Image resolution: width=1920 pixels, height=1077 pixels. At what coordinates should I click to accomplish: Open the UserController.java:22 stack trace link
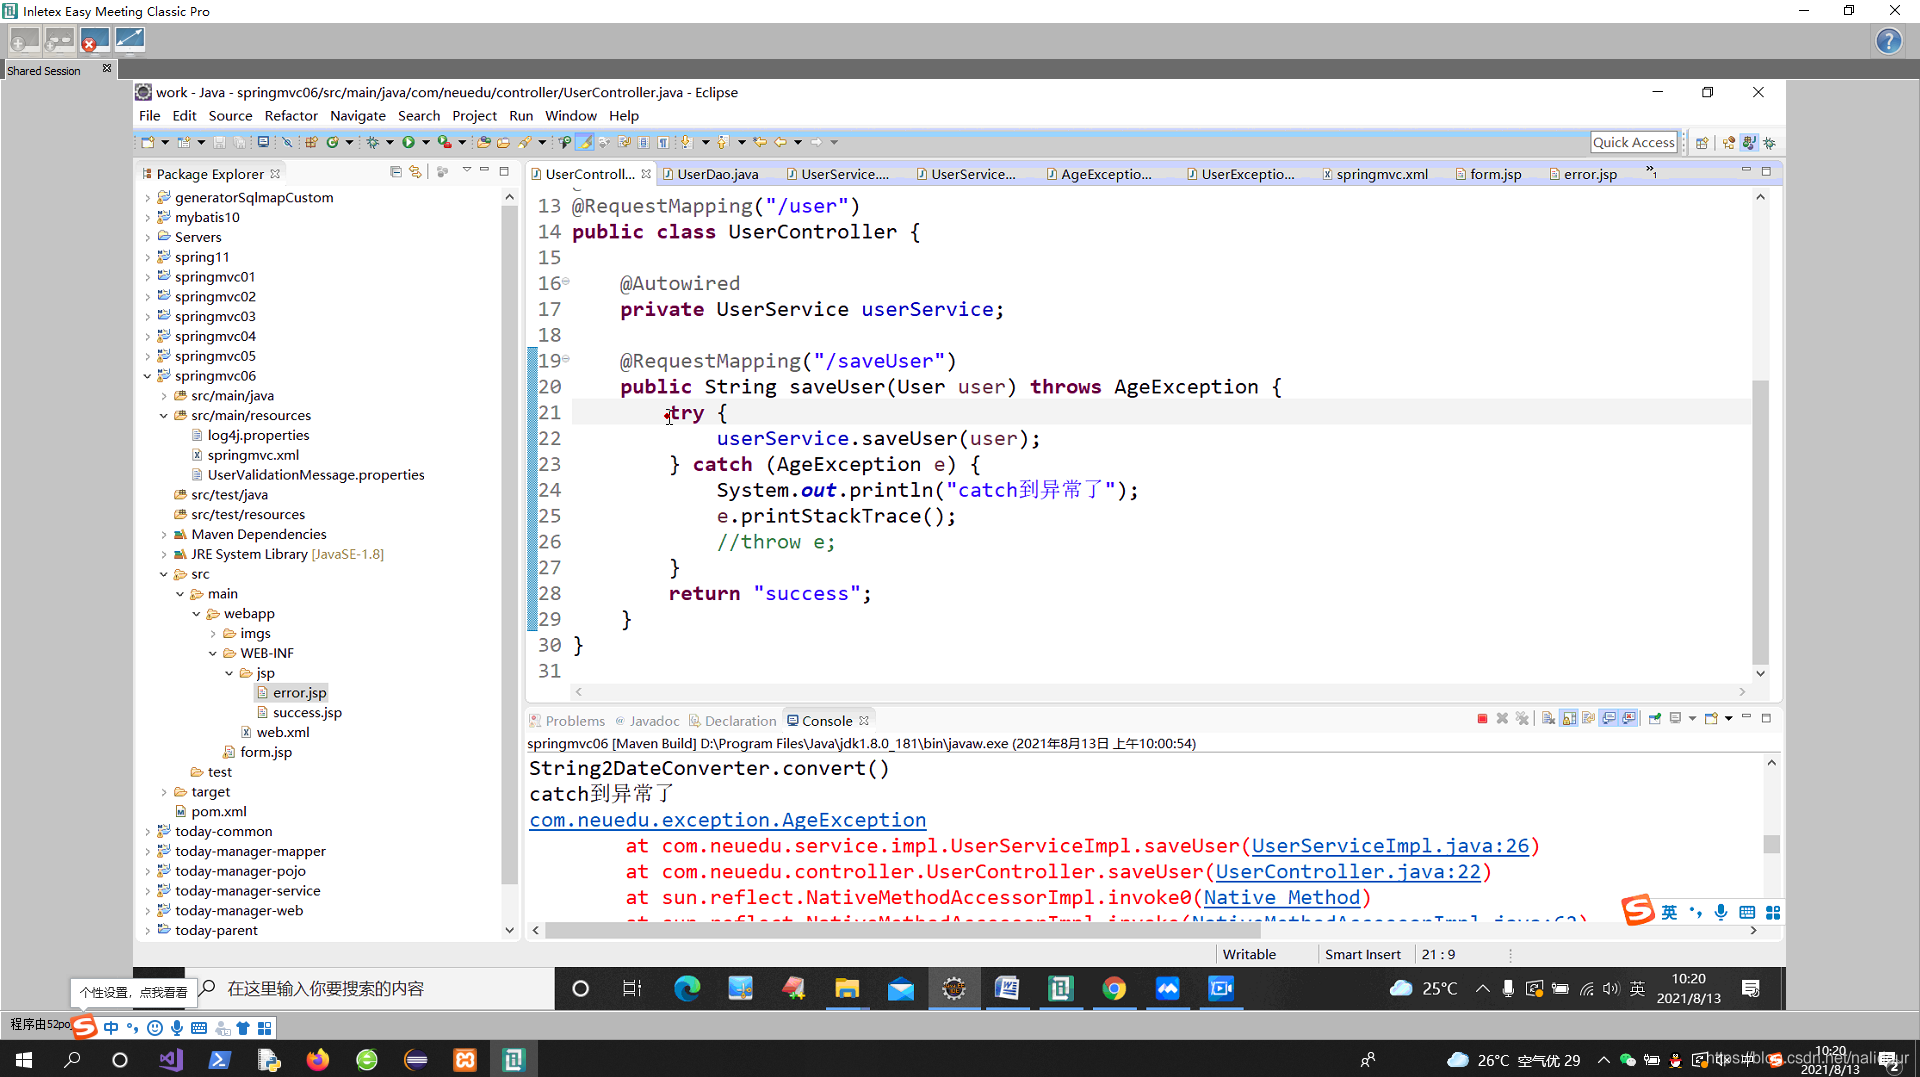point(1348,872)
